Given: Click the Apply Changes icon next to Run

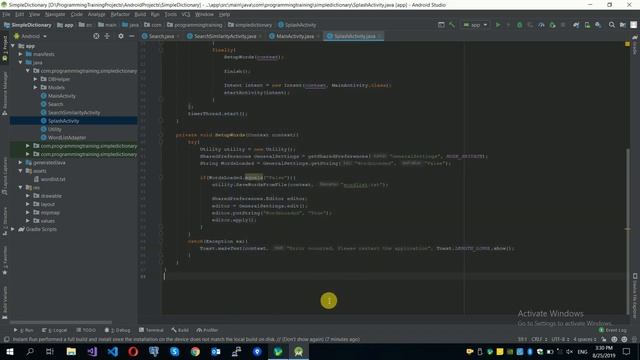Looking at the screenshot, I should [508, 25].
